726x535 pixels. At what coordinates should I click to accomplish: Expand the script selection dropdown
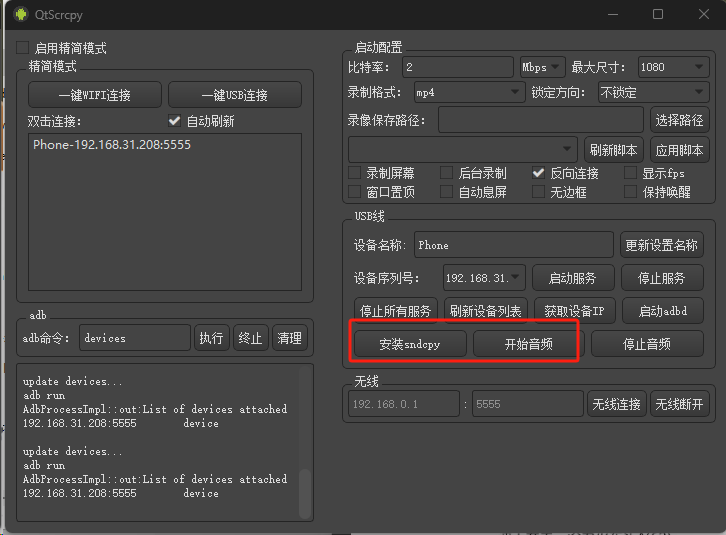[463, 149]
